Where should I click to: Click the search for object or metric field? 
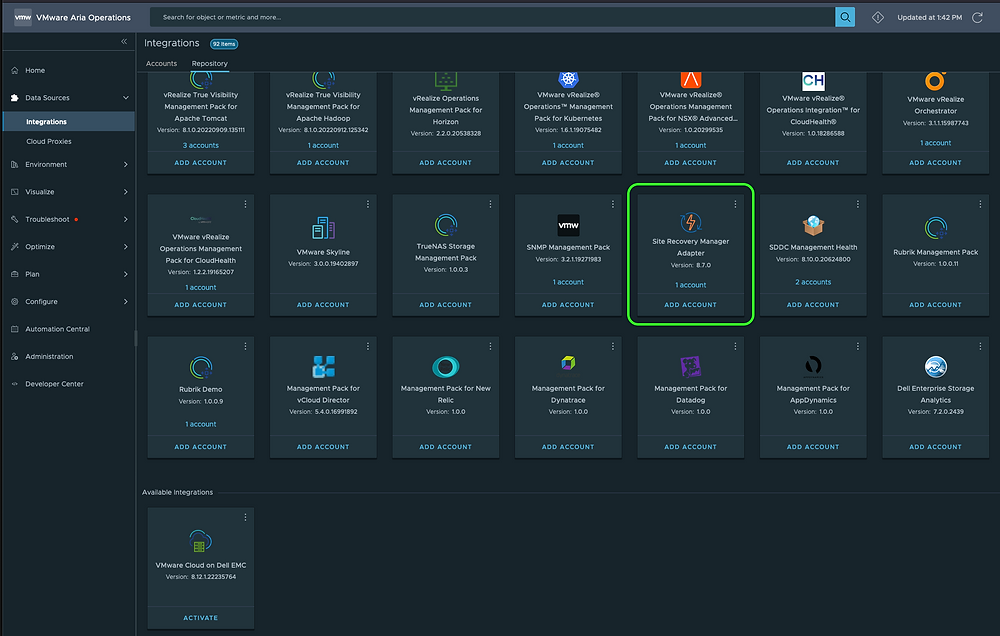point(492,17)
